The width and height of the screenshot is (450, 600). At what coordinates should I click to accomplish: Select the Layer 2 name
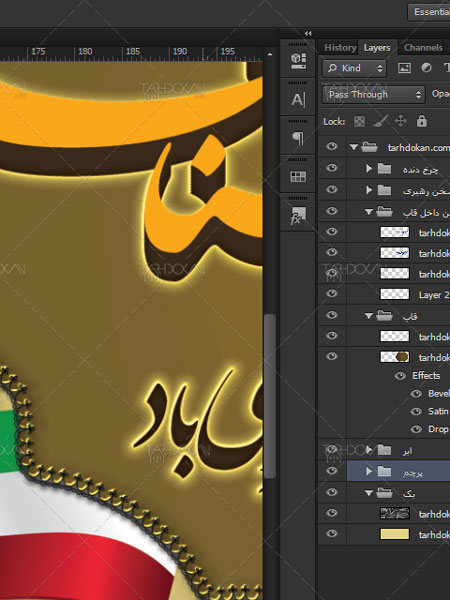point(434,295)
